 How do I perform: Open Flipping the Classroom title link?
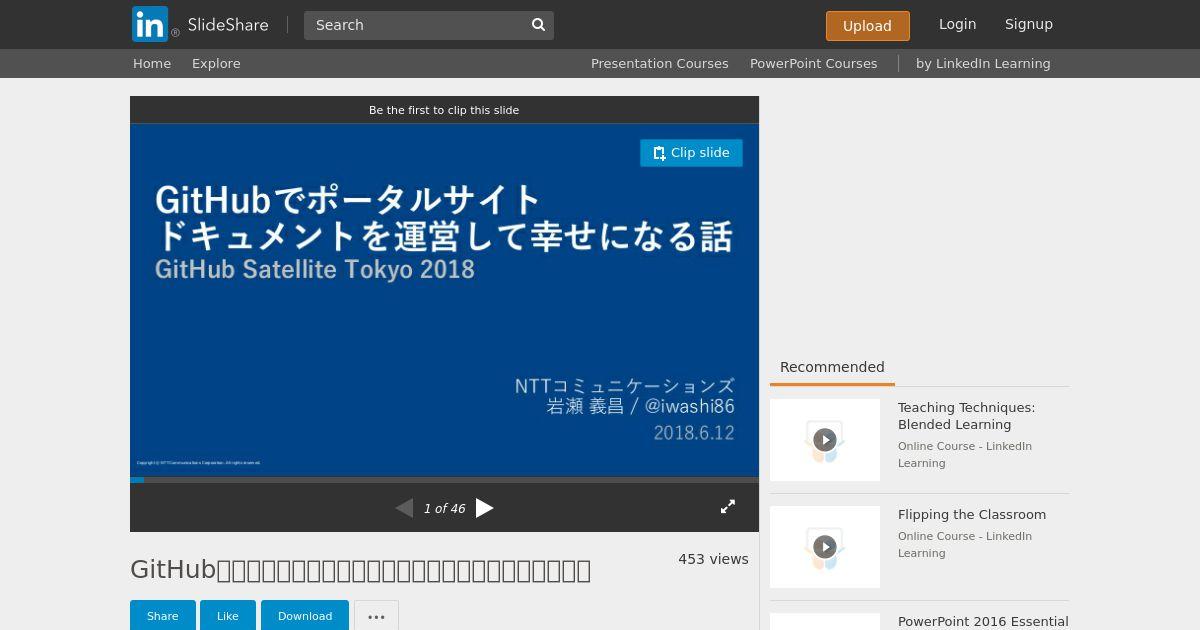pyautogui.click(x=972, y=515)
